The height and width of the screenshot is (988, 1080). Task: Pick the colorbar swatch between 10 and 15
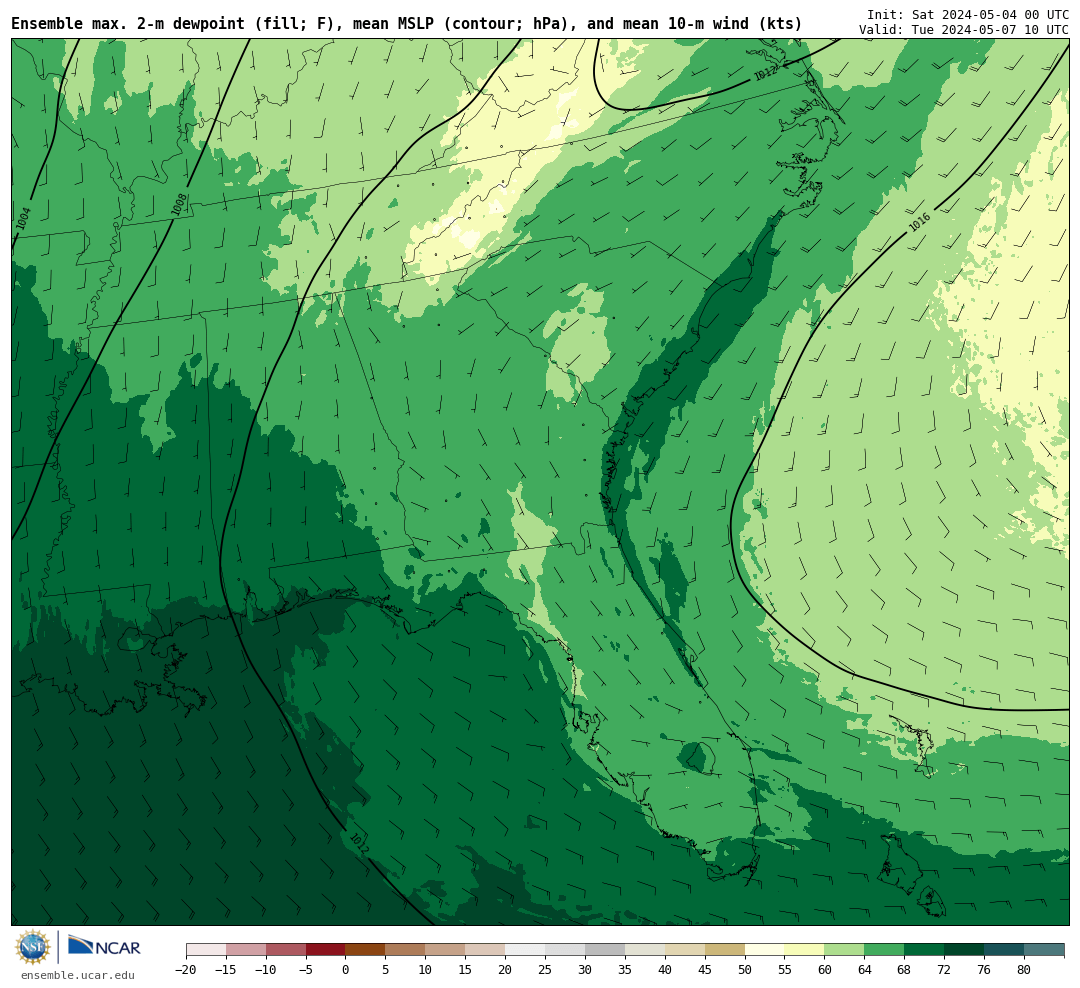(446, 950)
